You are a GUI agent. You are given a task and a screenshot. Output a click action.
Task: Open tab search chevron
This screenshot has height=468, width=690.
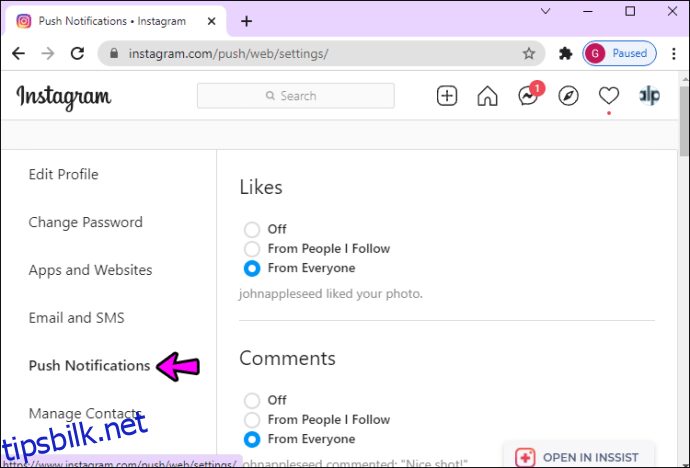pos(545,11)
